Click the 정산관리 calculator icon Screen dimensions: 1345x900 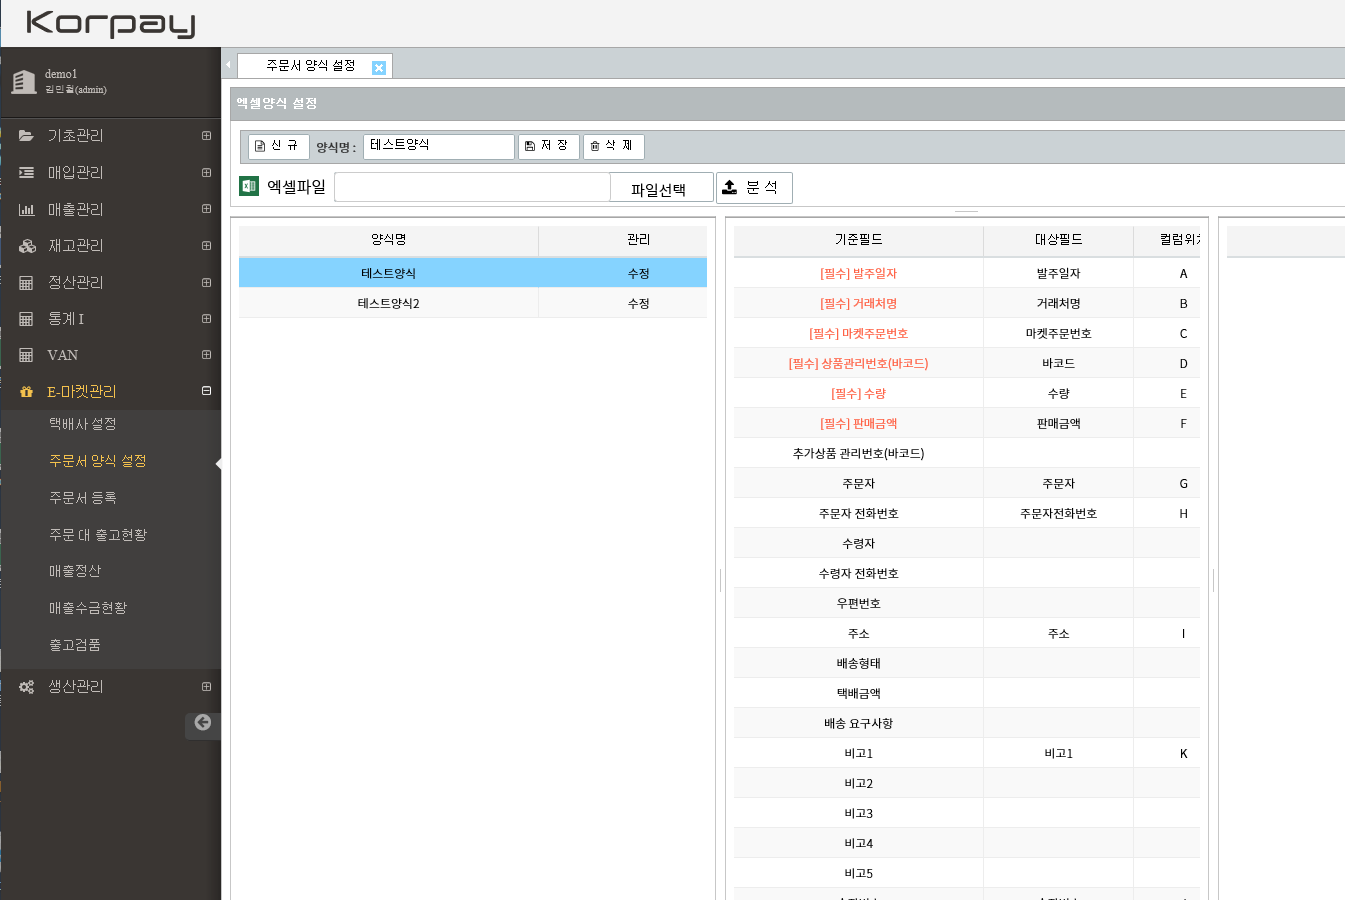pos(26,283)
